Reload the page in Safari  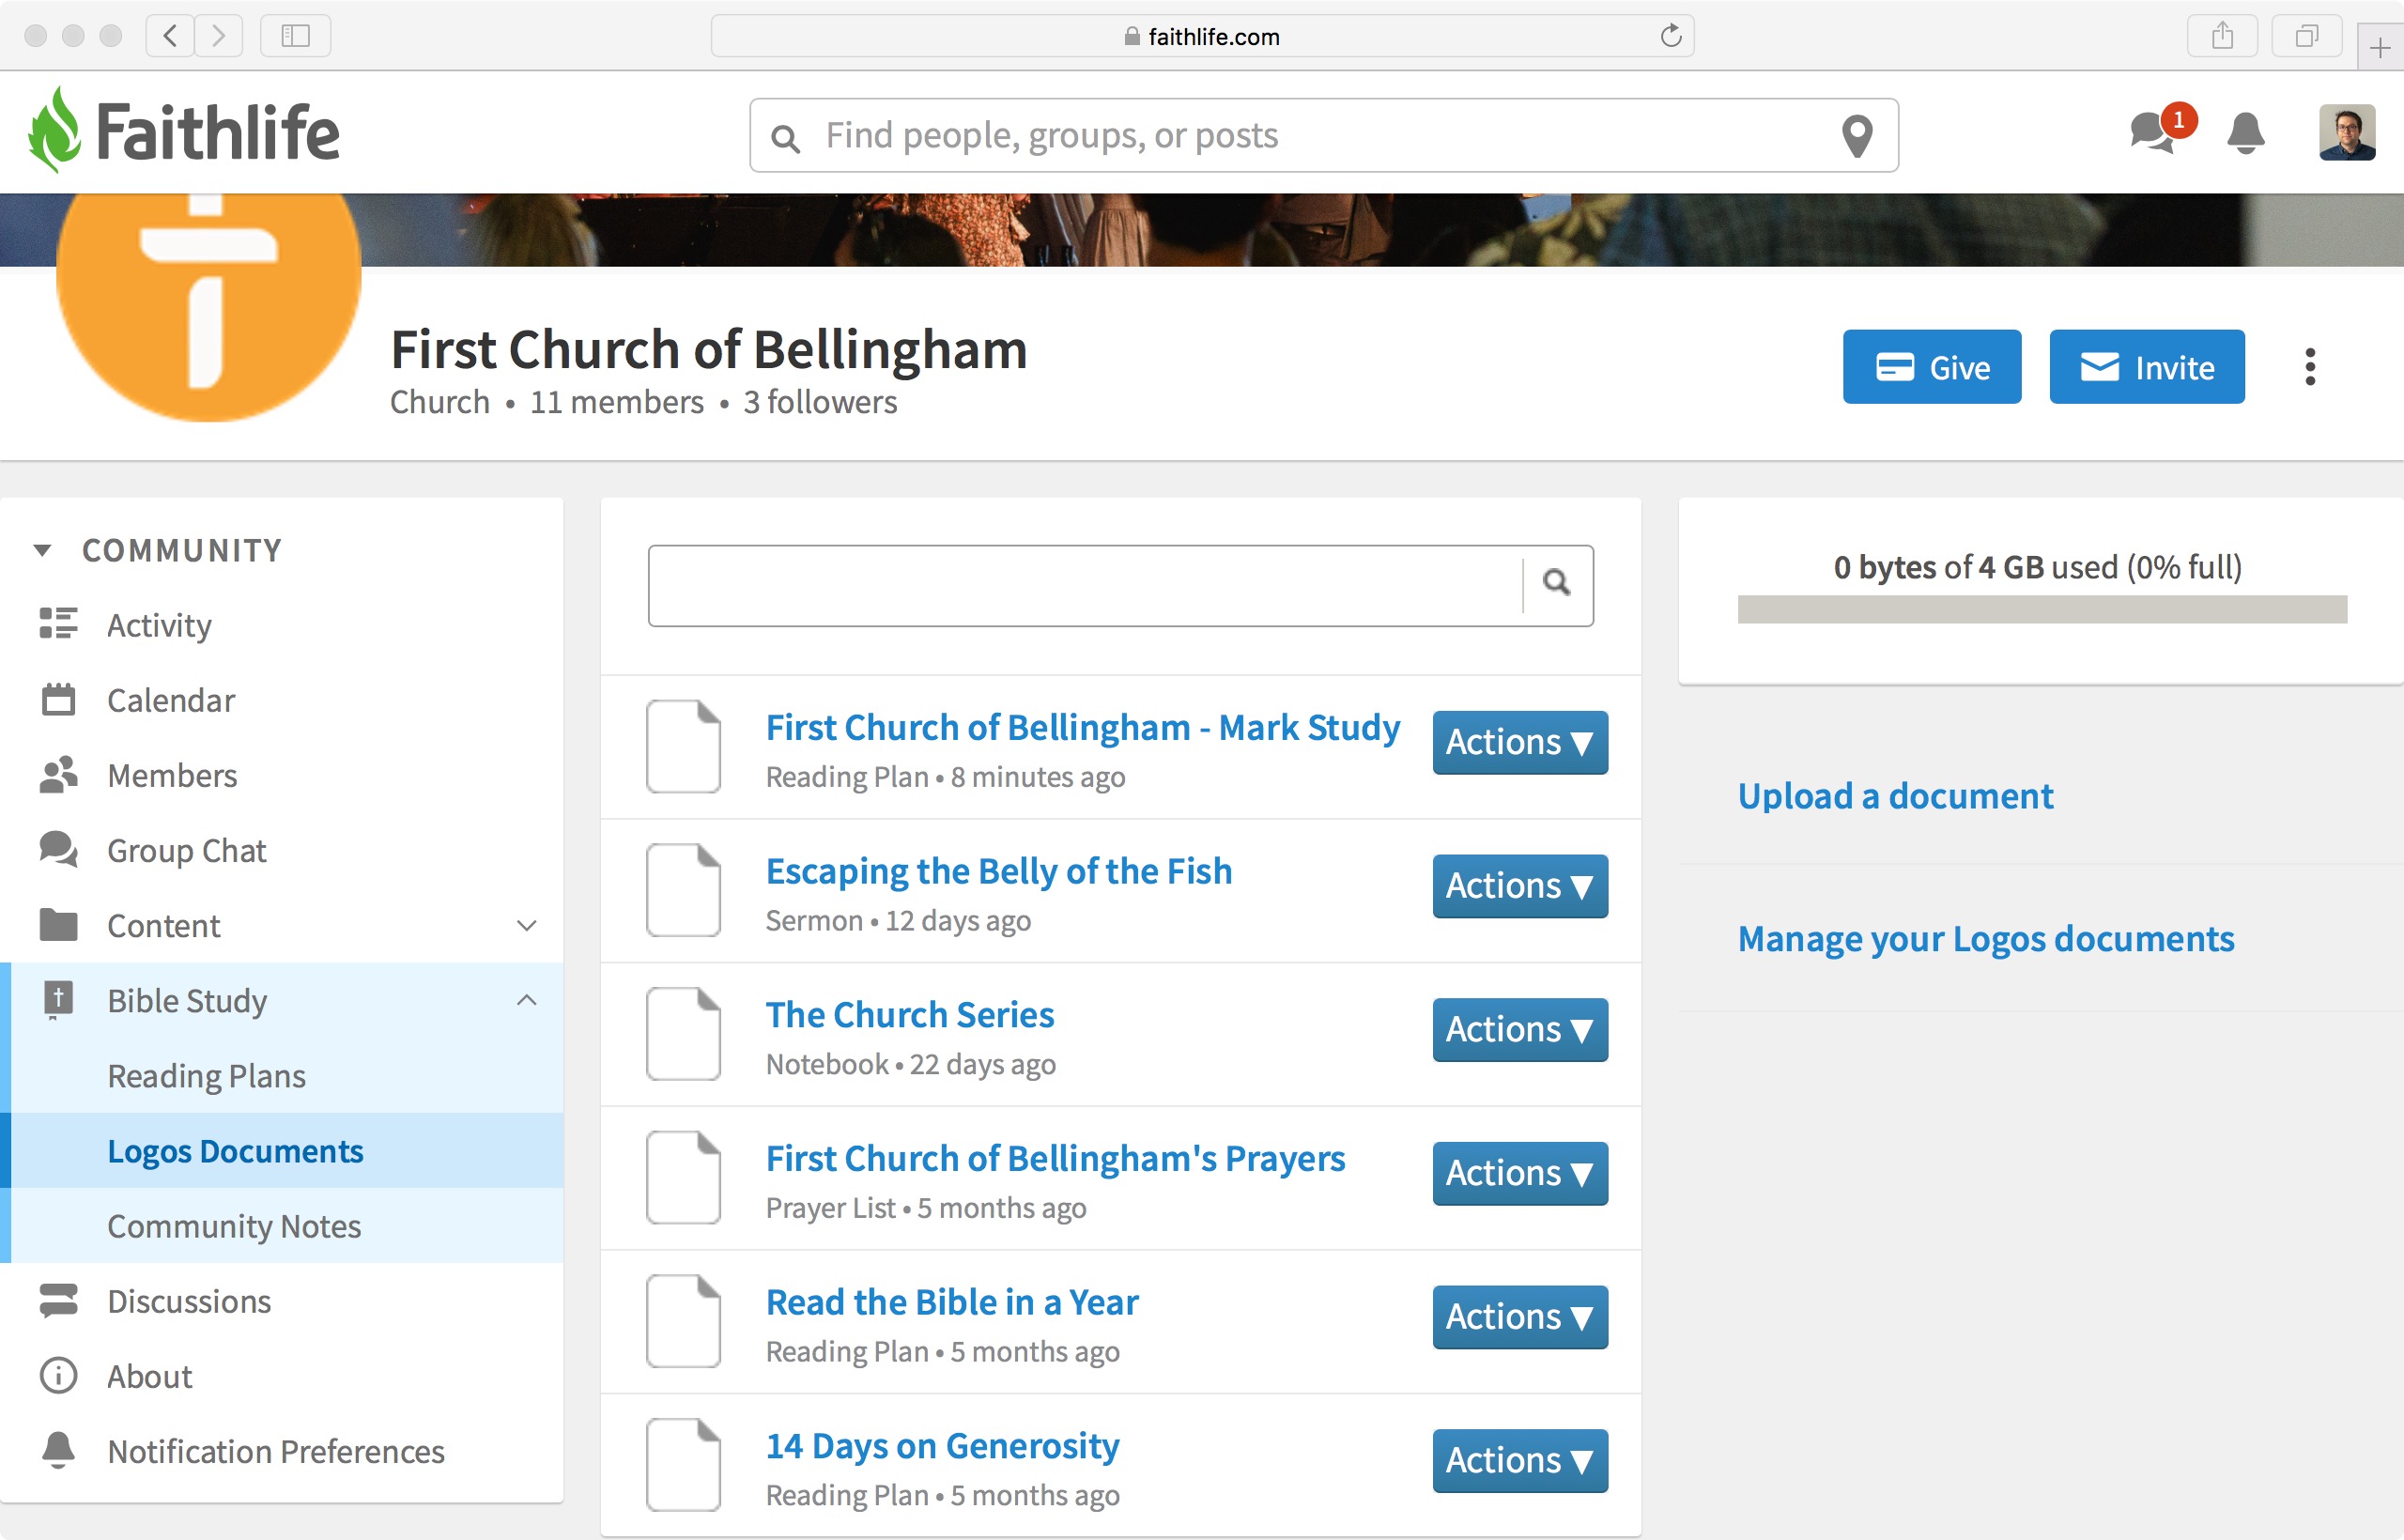coord(1670,36)
